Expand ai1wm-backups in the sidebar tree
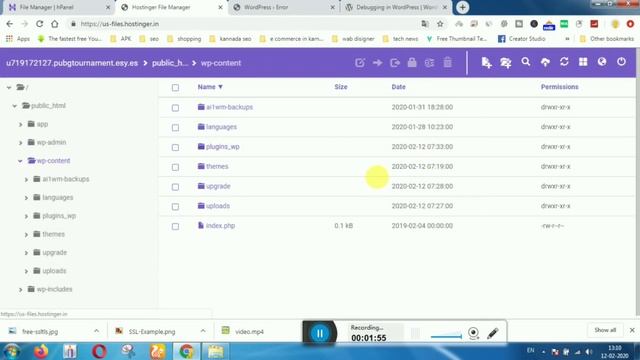640x360 pixels. coord(26,179)
